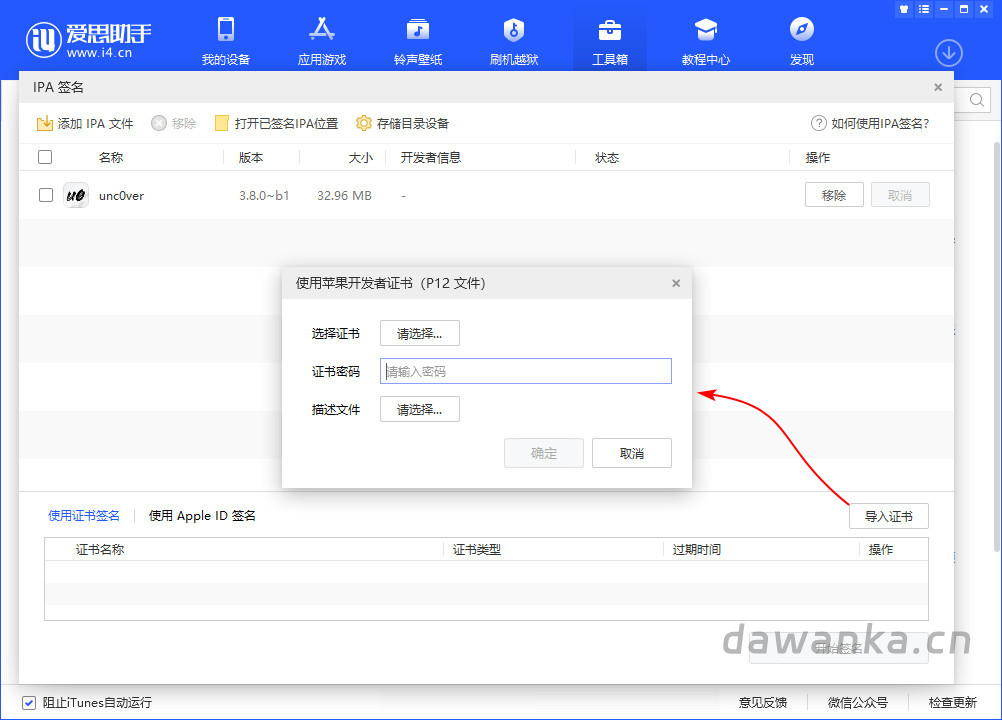The image size is (1002, 720).
Task: Click 取消 in the certificate dialog
Action: (631, 453)
